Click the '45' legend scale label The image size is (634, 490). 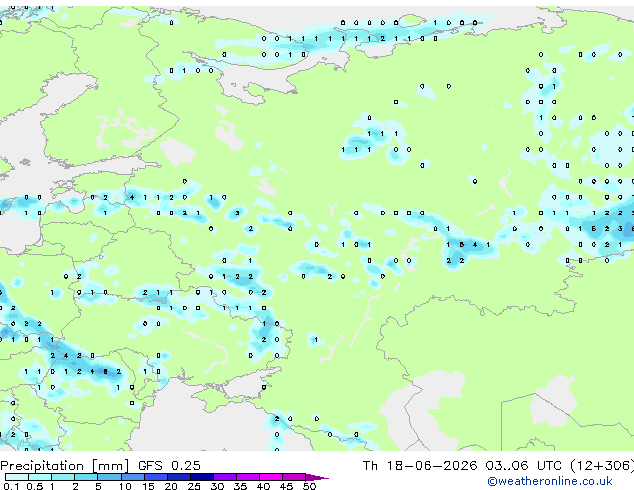click(x=286, y=486)
